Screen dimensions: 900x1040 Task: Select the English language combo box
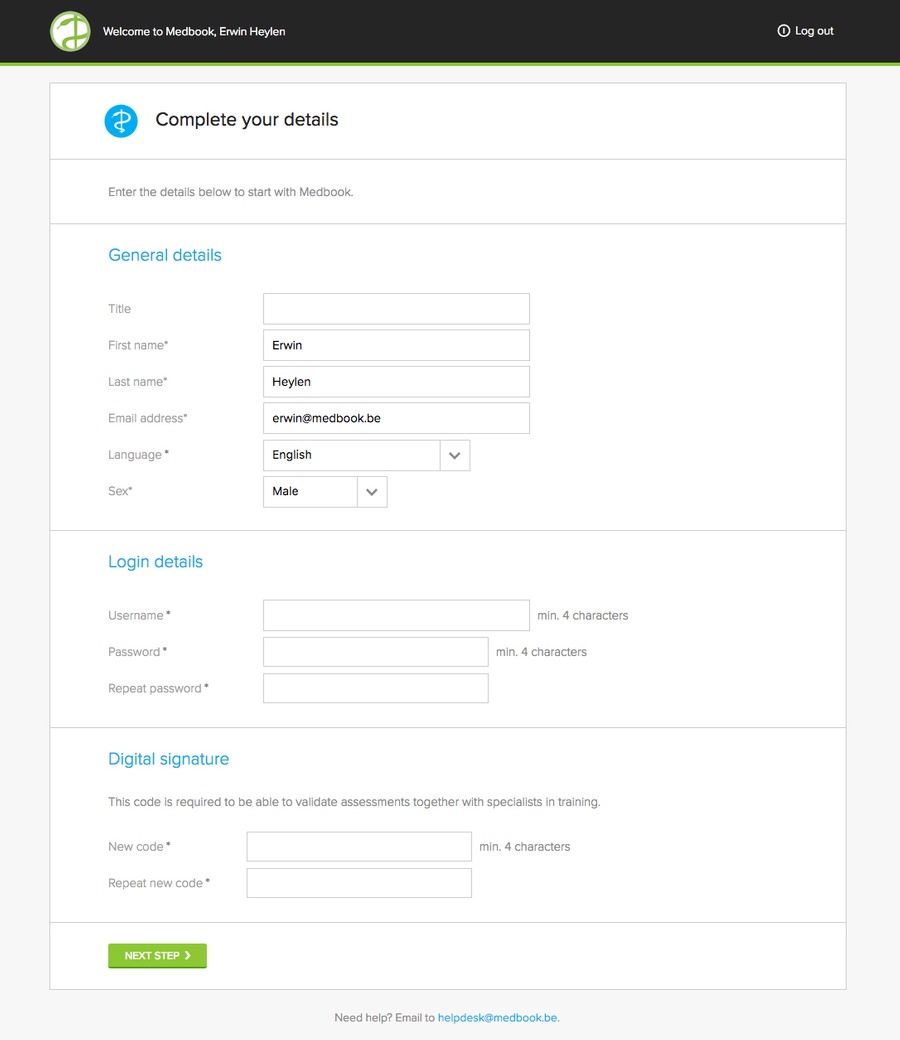366,455
